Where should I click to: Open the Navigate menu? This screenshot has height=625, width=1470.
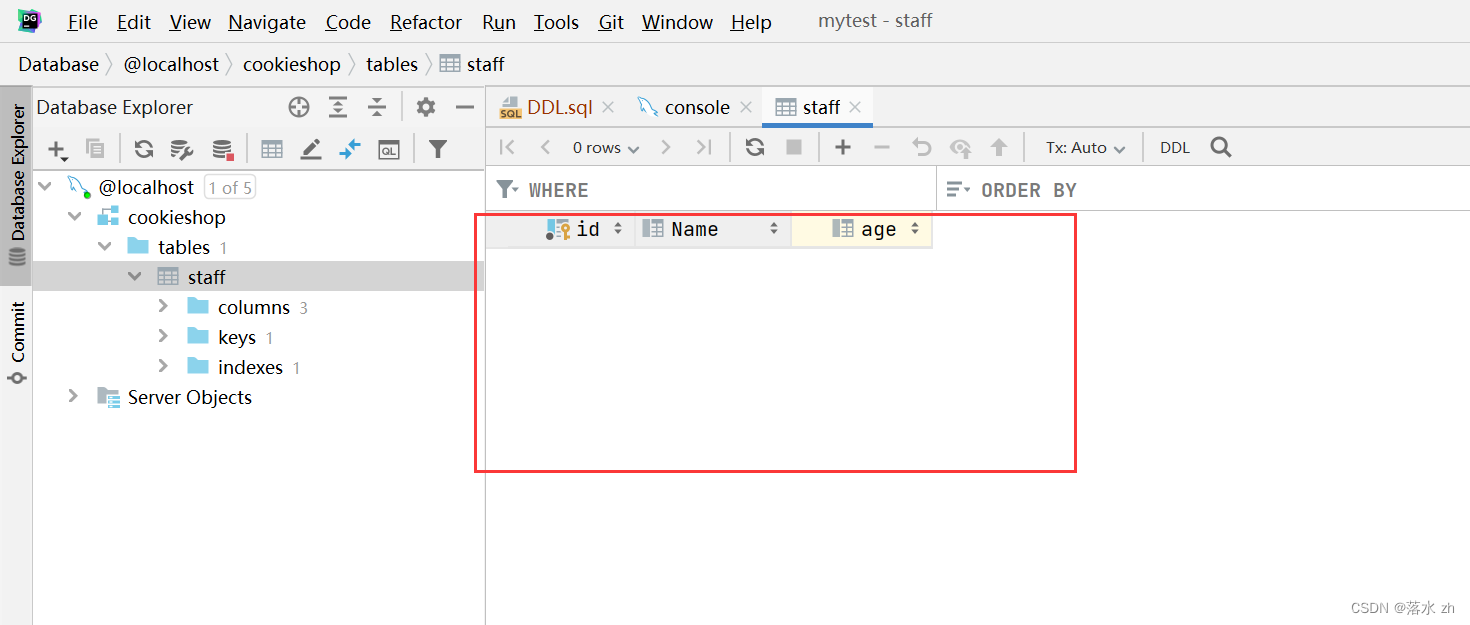pos(267,22)
